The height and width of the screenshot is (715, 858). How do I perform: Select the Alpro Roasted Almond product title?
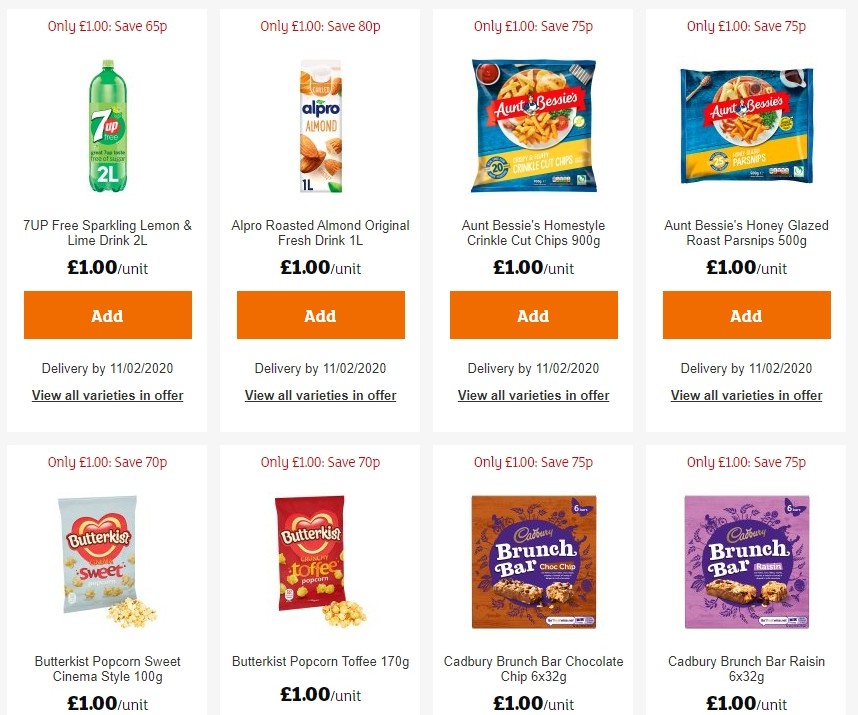pos(320,232)
